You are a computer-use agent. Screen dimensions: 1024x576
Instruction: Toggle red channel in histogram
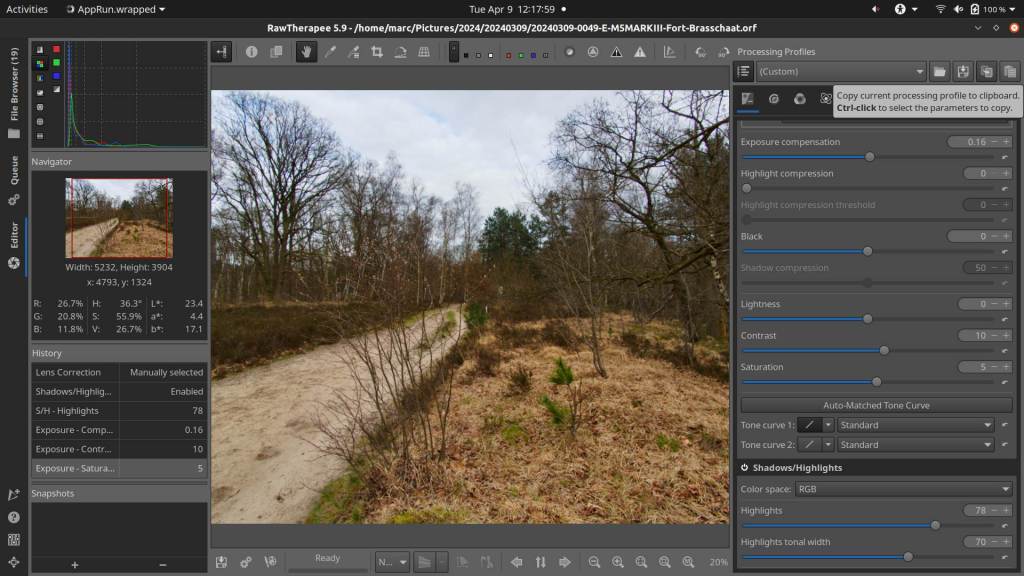[56, 49]
